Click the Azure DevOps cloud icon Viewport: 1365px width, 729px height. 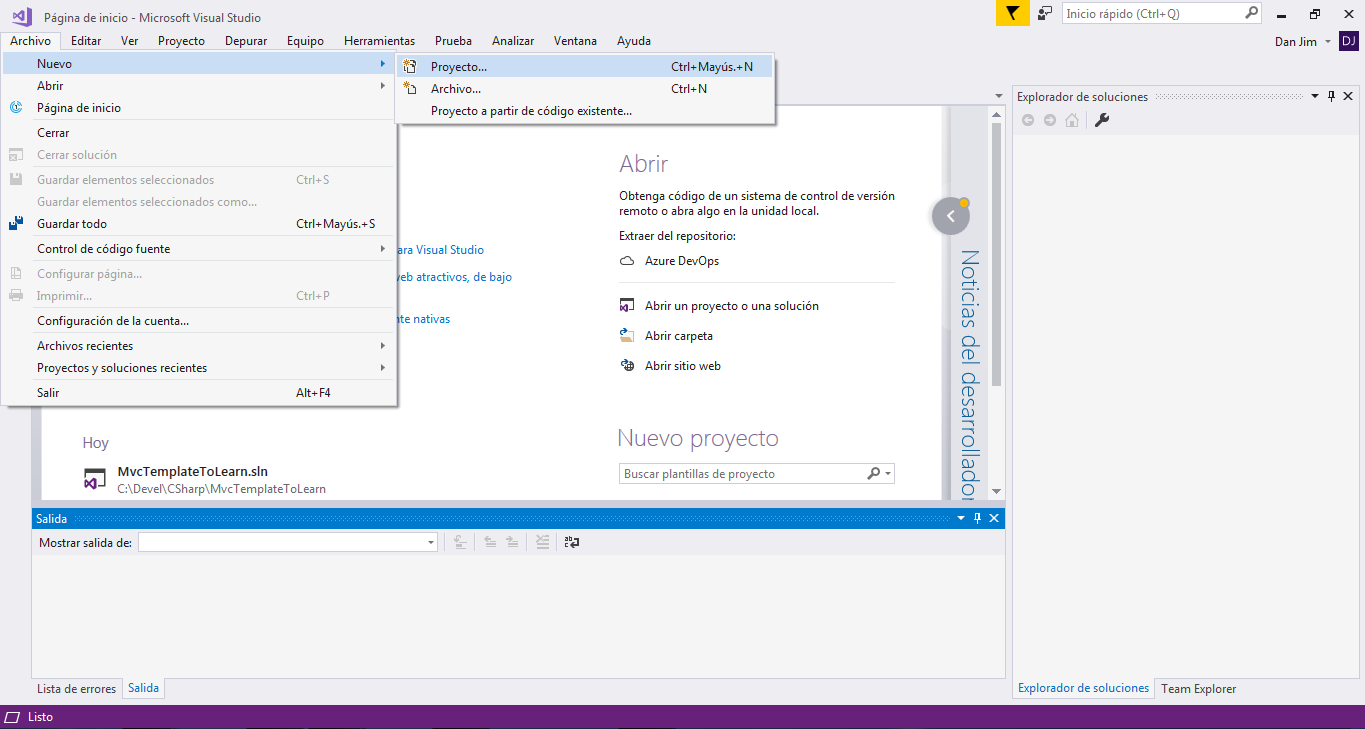tap(627, 261)
